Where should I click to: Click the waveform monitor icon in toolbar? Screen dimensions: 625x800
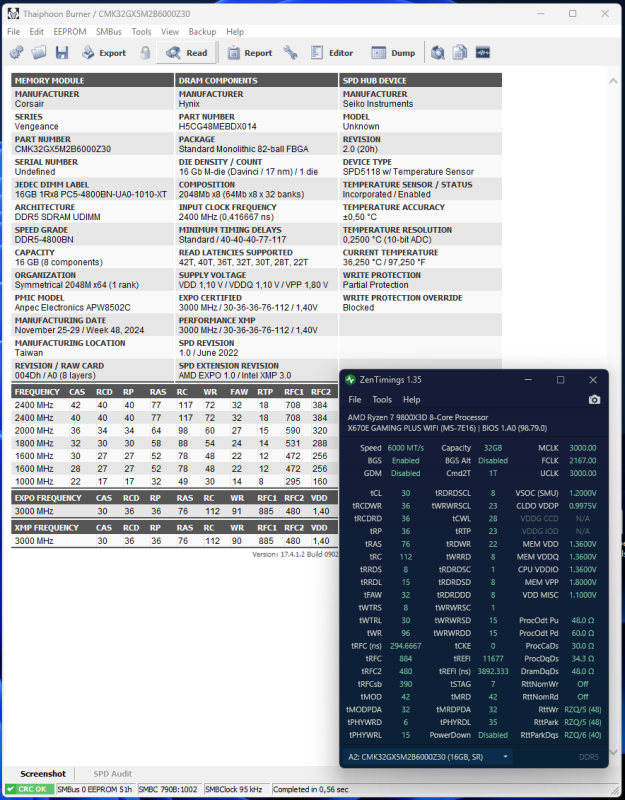tap(483, 53)
